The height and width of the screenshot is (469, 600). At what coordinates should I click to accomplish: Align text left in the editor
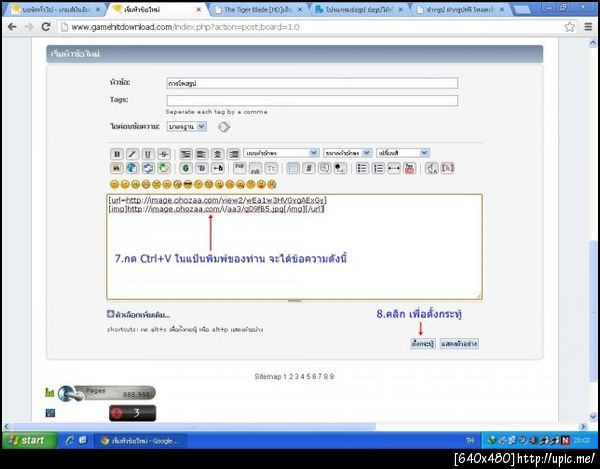(x=202, y=154)
